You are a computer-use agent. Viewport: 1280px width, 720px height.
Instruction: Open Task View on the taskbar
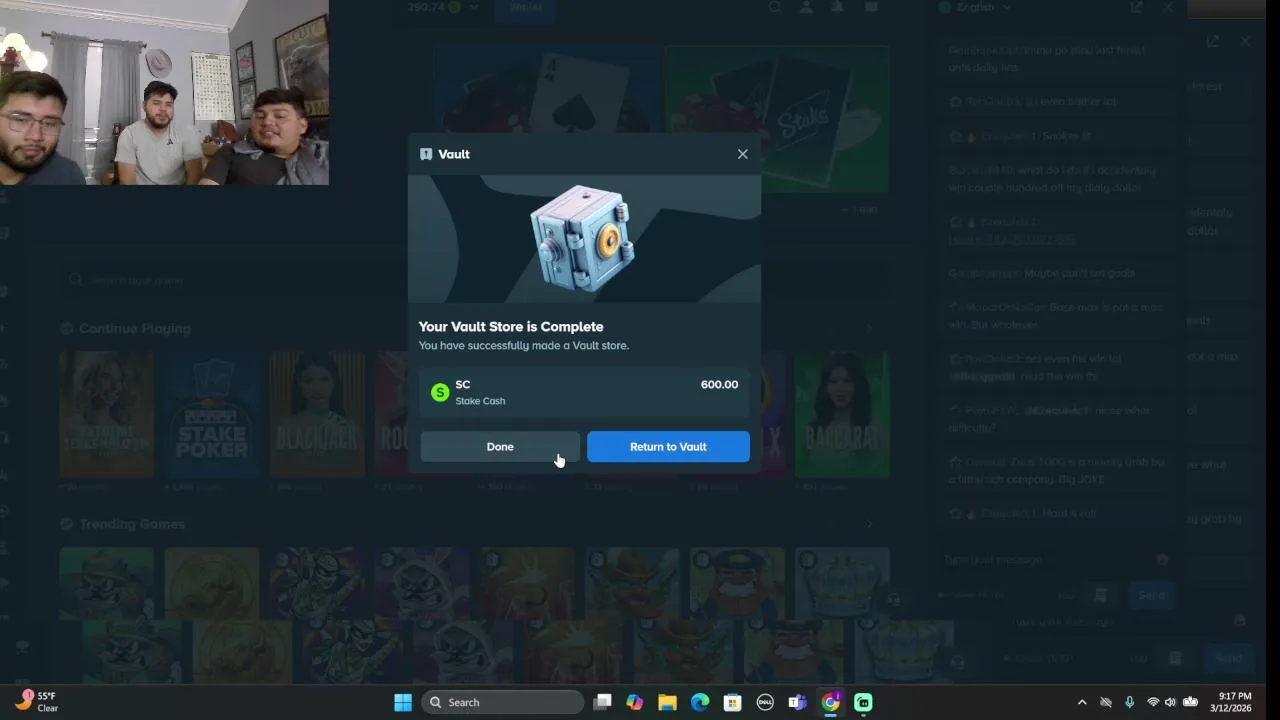[602, 702]
